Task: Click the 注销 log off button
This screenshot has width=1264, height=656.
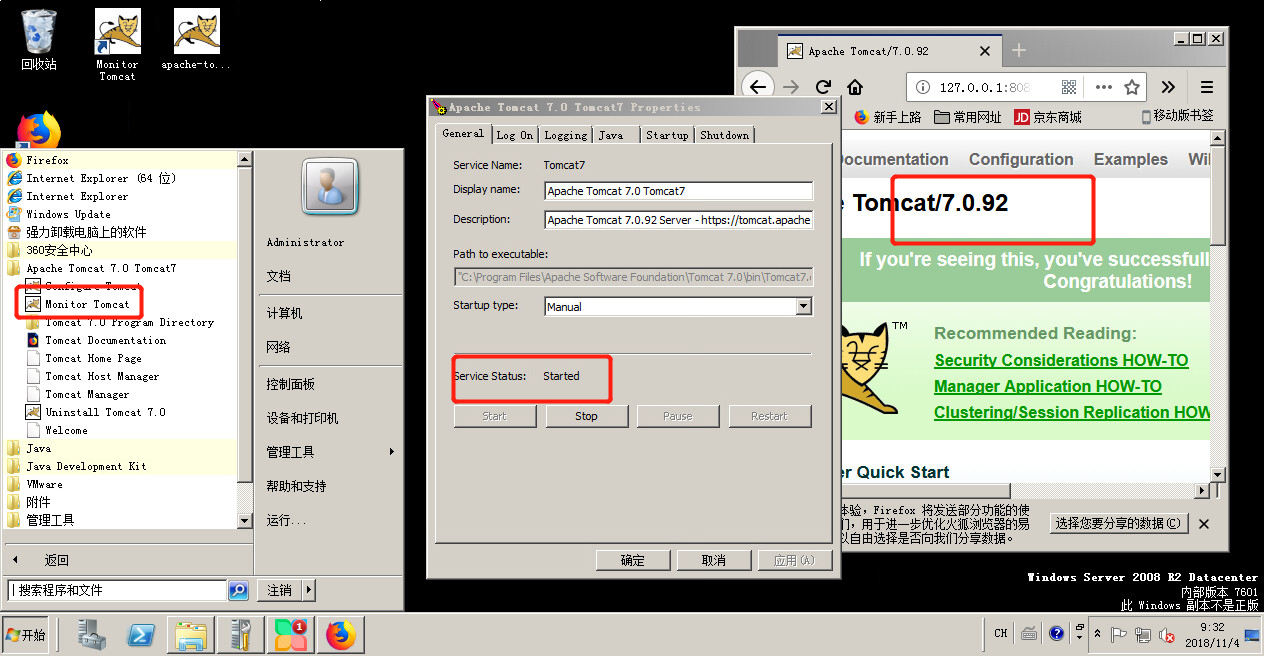Action: [x=279, y=590]
